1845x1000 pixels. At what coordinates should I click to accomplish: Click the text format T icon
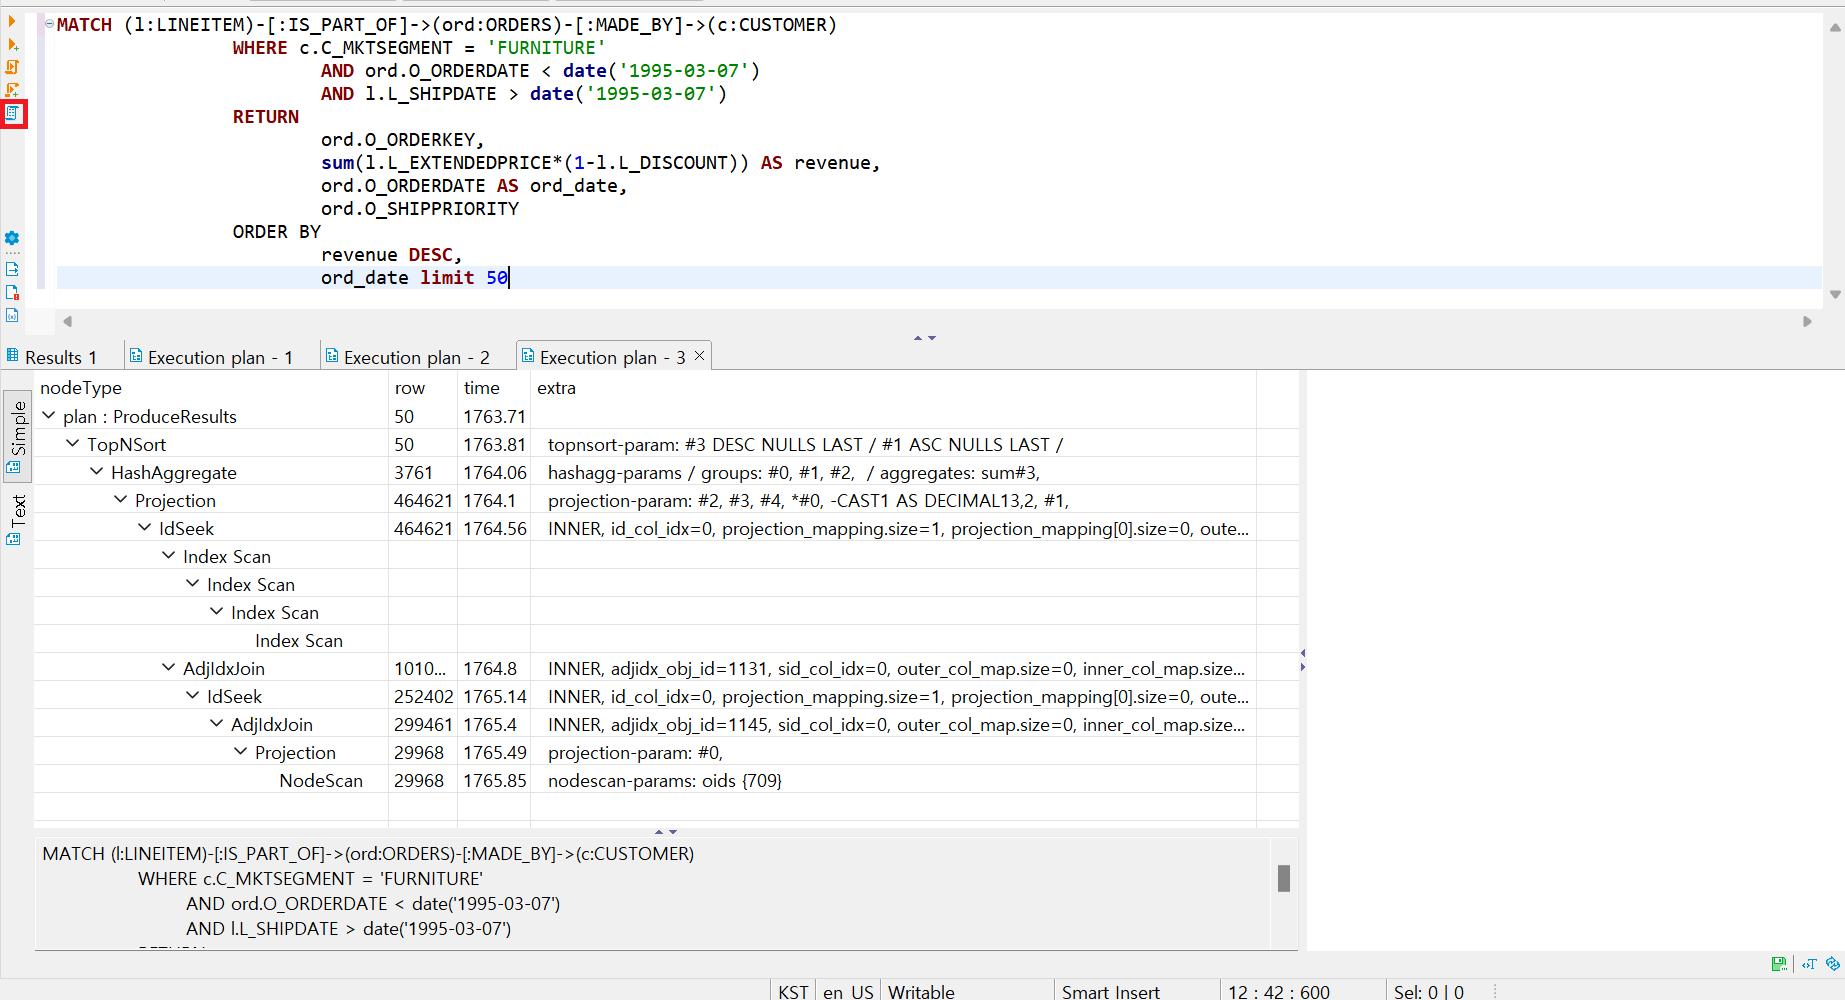click(x=1809, y=964)
